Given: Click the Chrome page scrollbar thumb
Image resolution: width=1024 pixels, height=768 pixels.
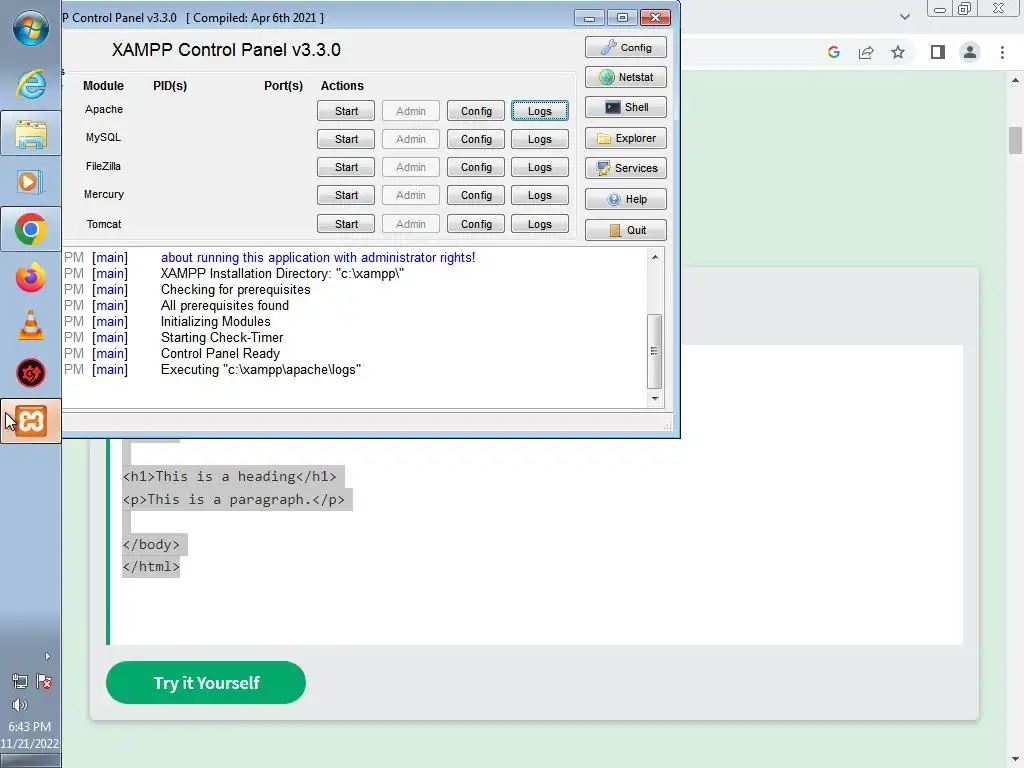Looking at the screenshot, I should [x=1015, y=140].
